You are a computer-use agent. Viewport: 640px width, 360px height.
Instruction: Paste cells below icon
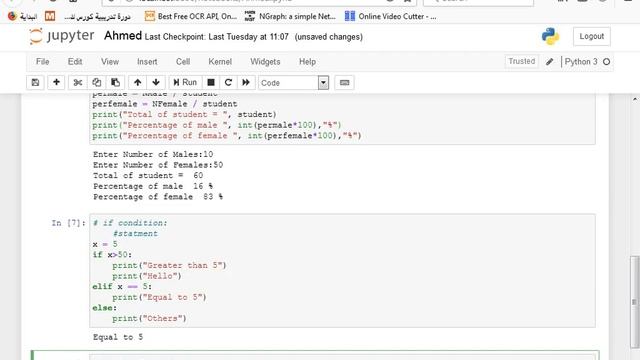115,82
